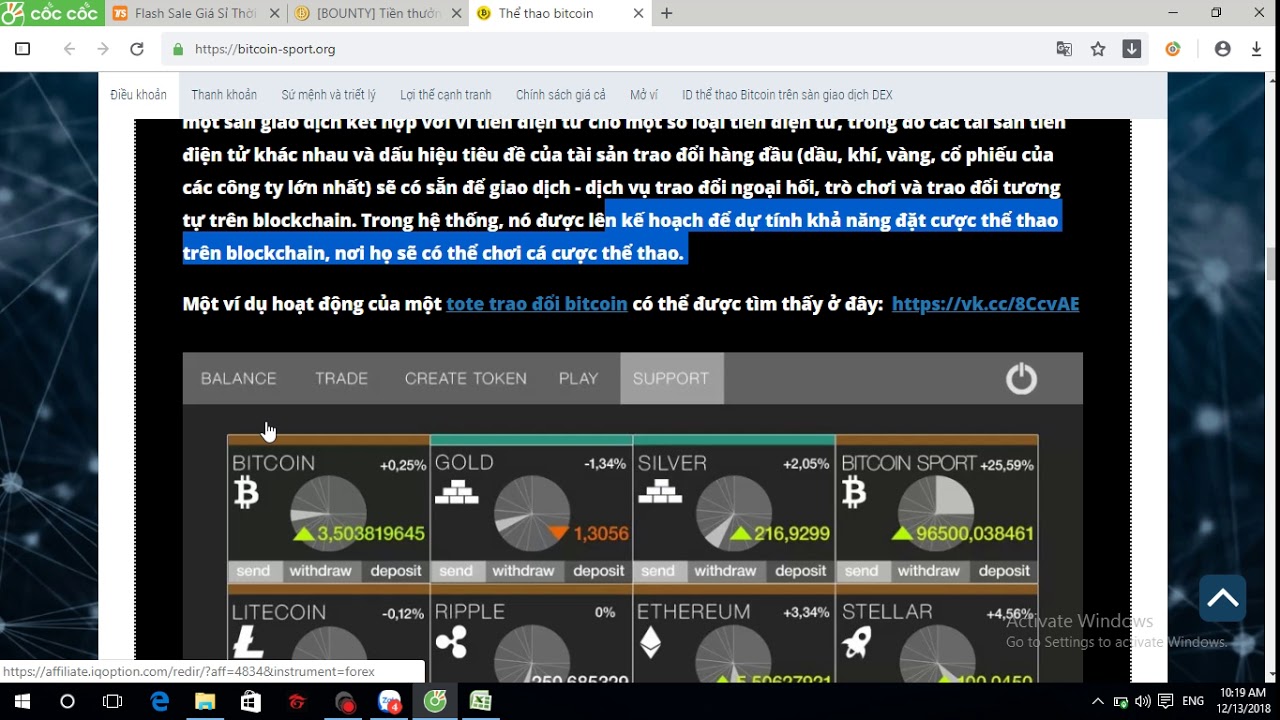Open a new browser tab
The height and width of the screenshot is (720, 1280).
[667, 13]
